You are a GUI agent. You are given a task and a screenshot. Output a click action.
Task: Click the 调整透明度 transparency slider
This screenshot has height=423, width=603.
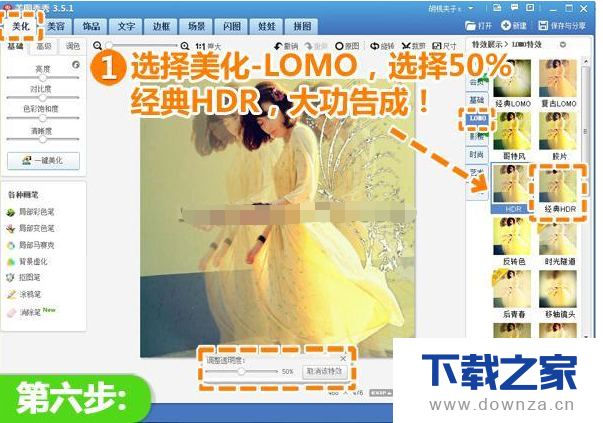(x=241, y=371)
